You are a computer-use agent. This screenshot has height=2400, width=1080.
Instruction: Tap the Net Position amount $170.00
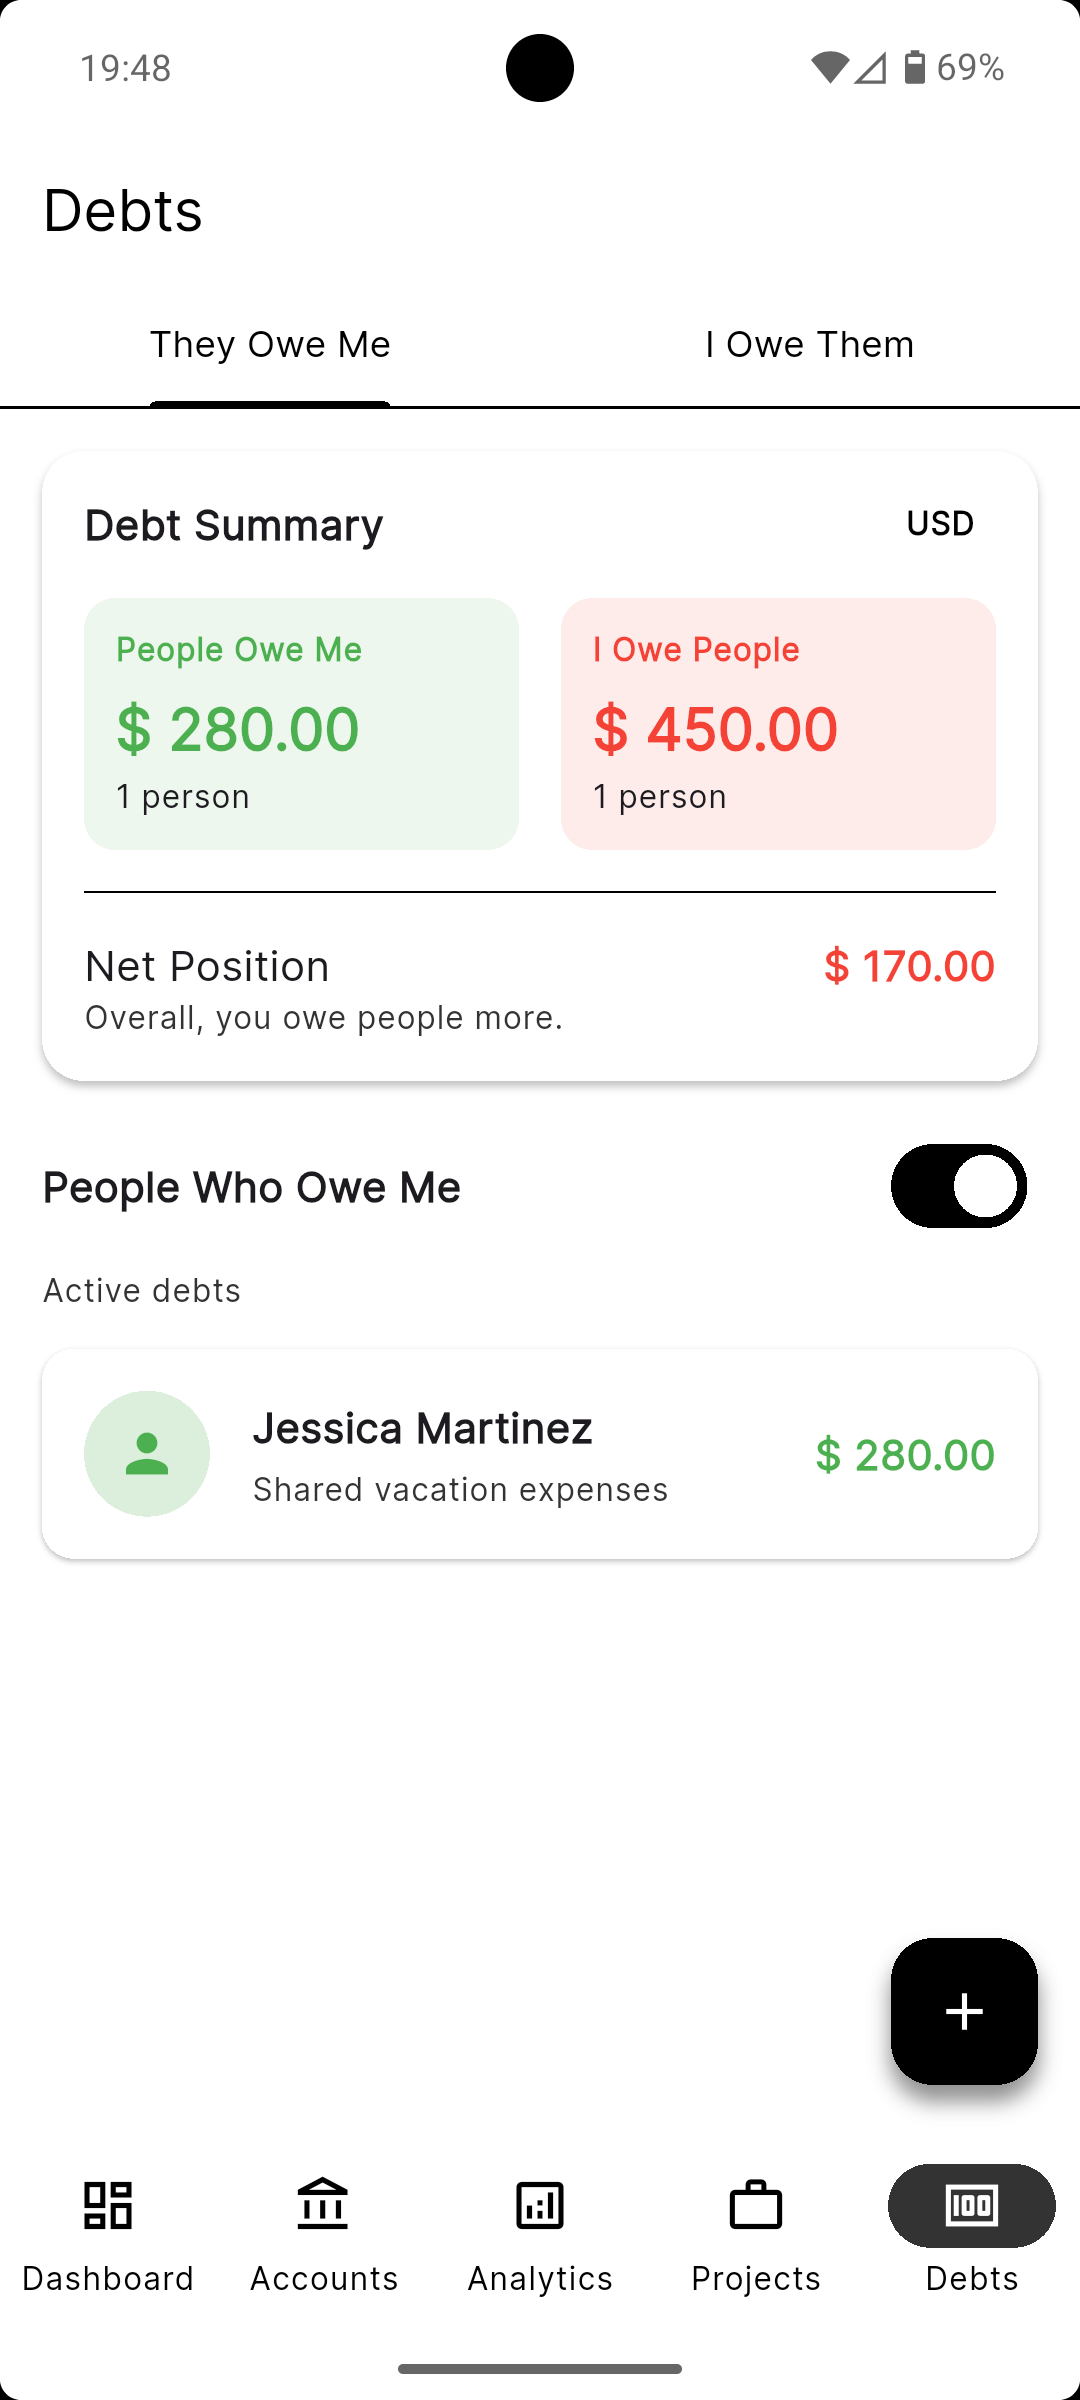909,966
